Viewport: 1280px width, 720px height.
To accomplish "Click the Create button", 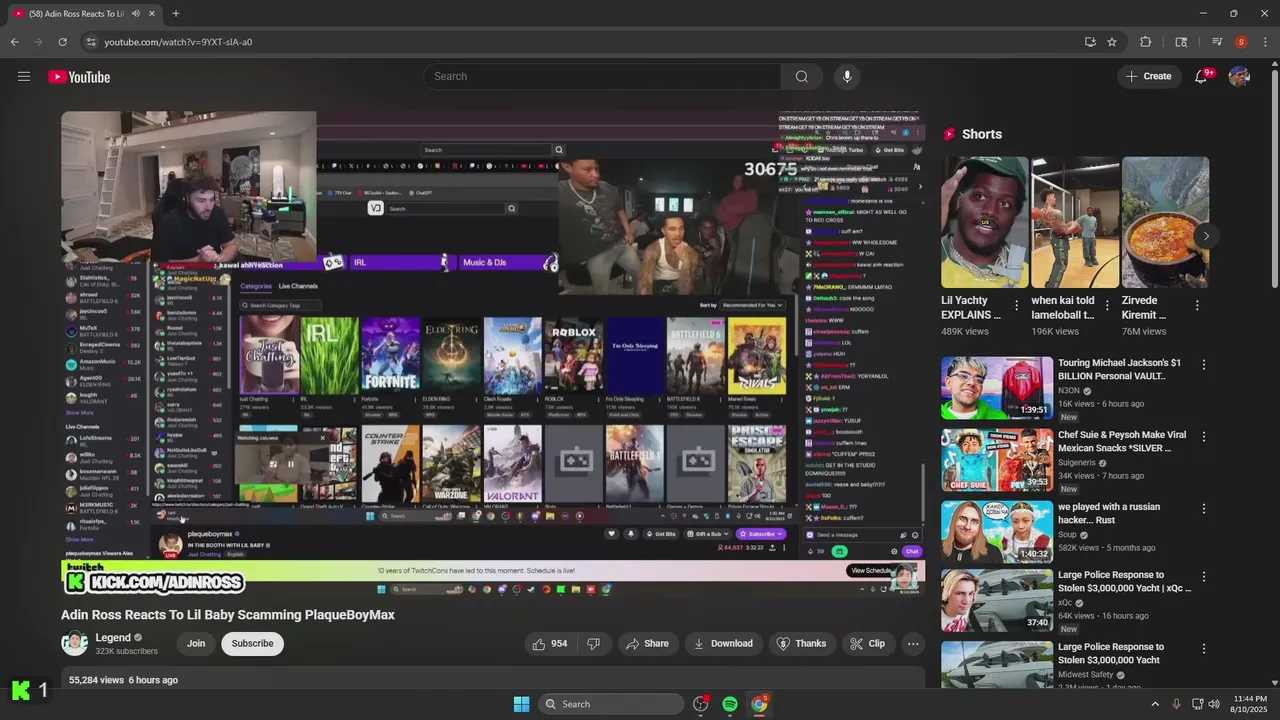I will (x=1148, y=77).
